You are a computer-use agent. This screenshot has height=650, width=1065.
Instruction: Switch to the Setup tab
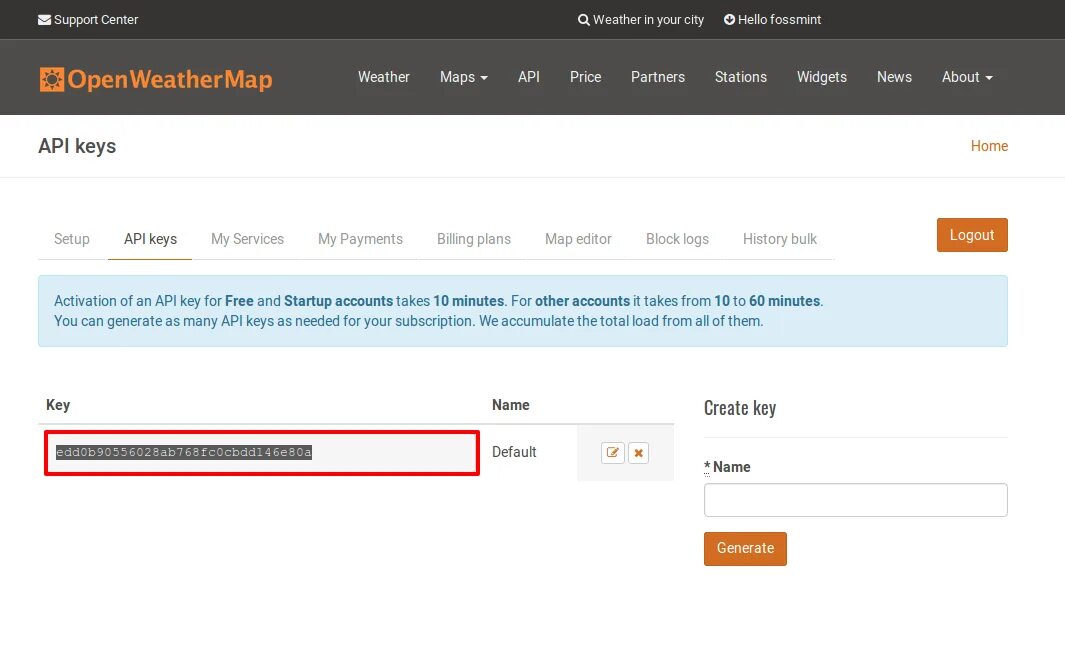tap(72, 239)
